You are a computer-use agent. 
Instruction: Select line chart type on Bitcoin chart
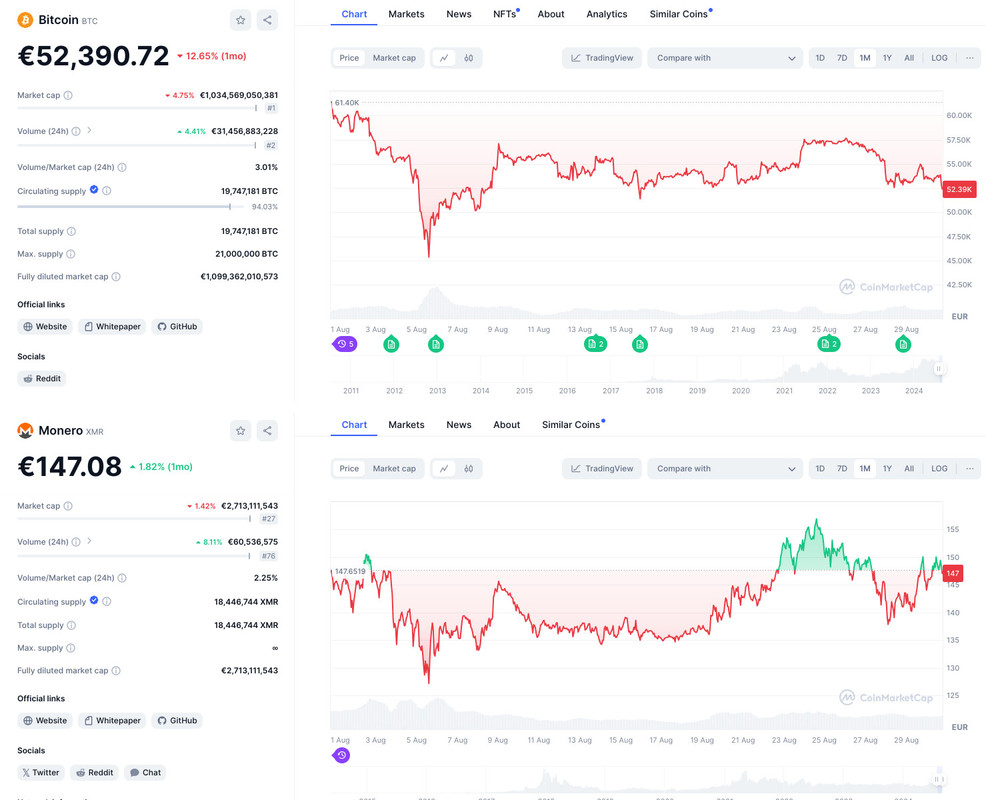pos(444,58)
